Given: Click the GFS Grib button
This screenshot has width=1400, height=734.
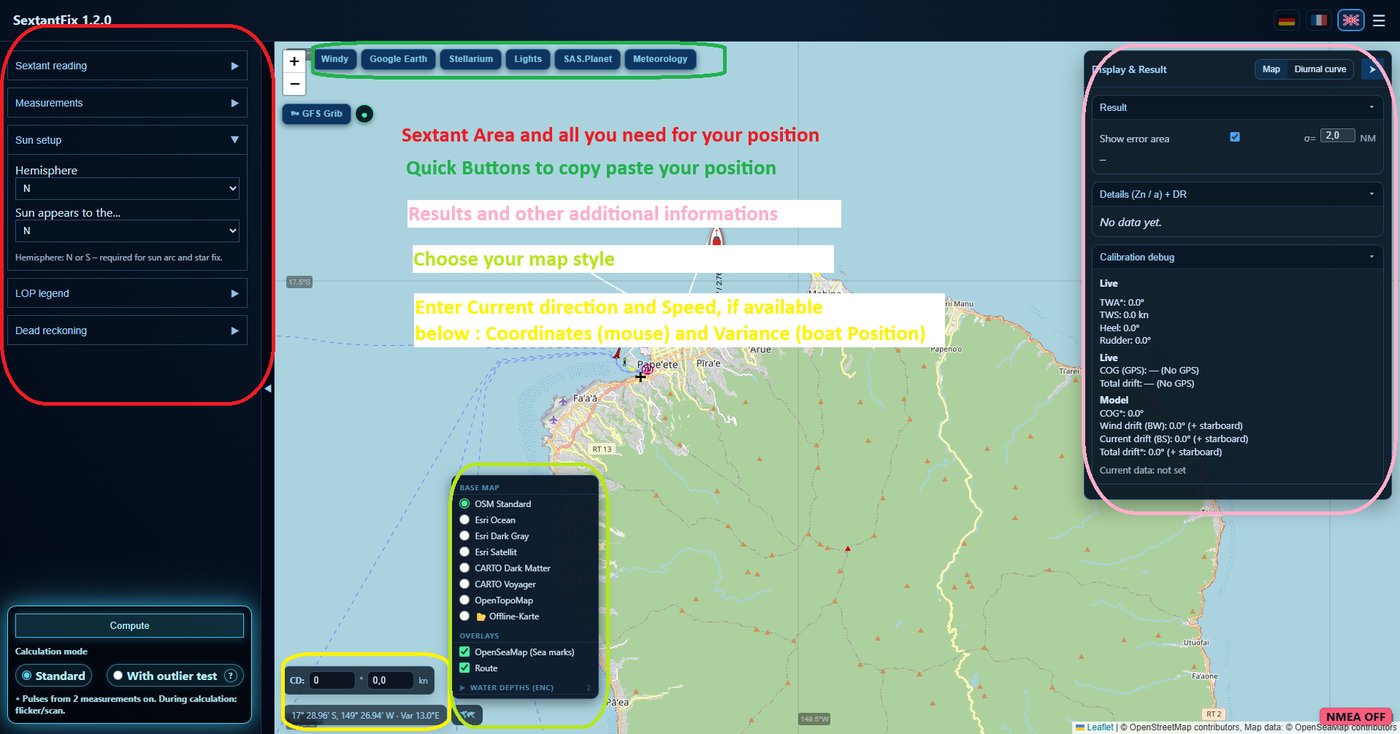Looking at the screenshot, I should (x=317, y=114).
